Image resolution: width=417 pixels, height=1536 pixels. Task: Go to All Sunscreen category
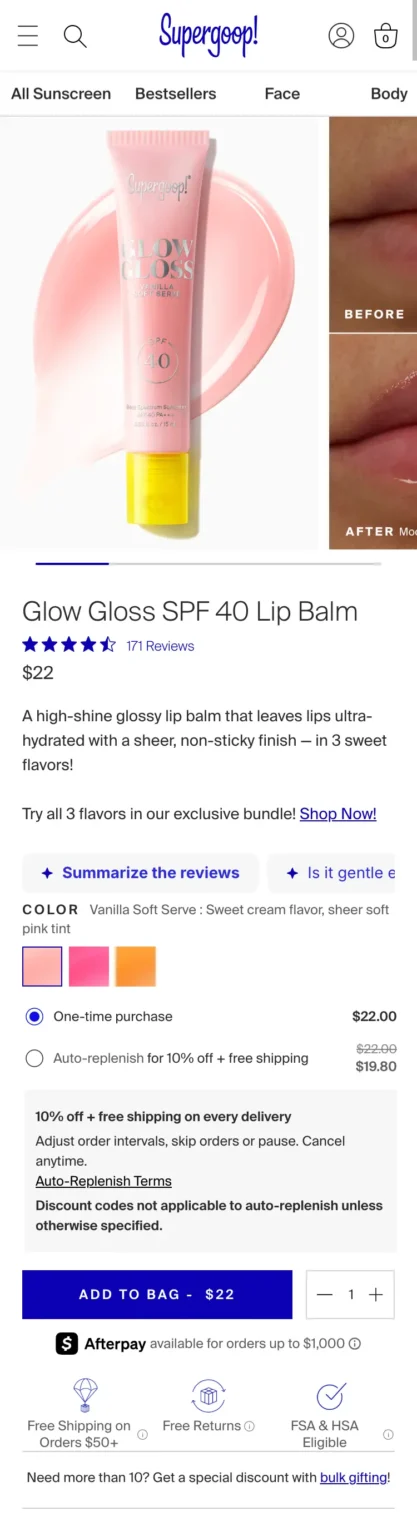point(61,93)
